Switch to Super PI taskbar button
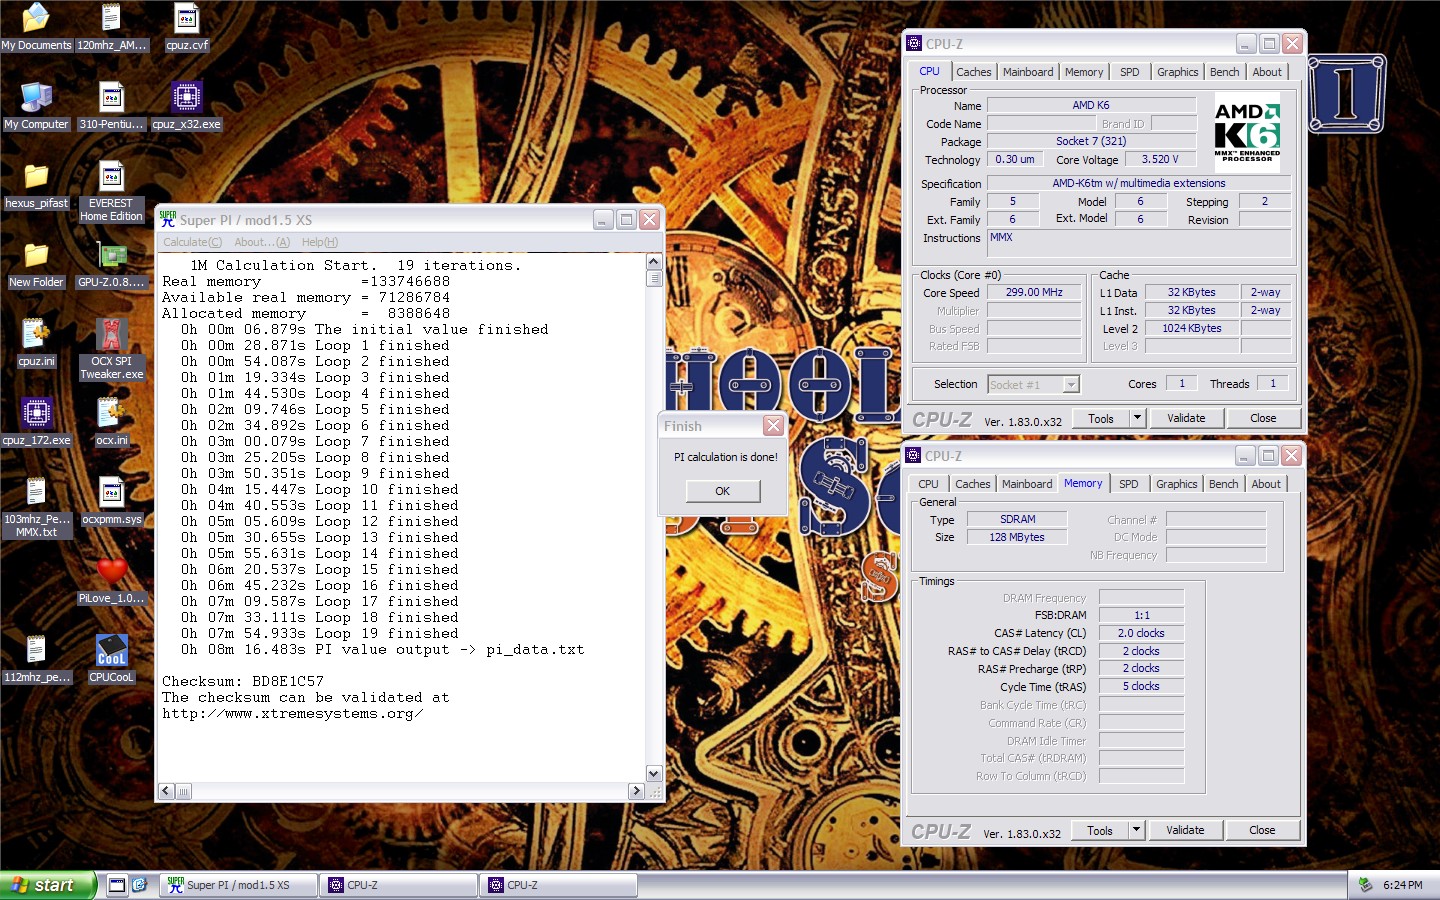This screenshot has width=1440, height=900. pyautogui.click(x=238, y=885)
